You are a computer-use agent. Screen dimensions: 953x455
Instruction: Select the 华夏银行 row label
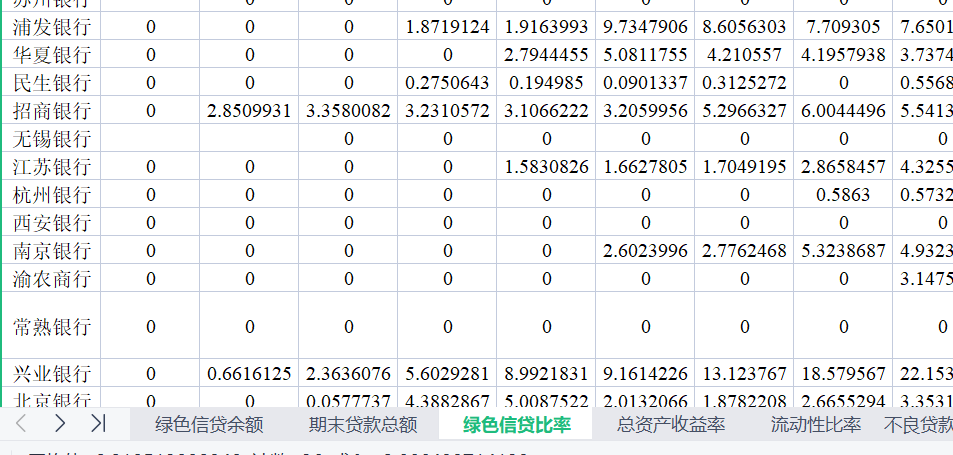(52, 55)
